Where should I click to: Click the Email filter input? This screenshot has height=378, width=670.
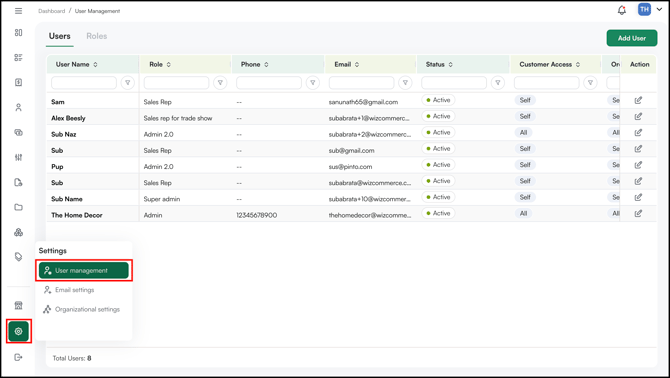(x=361, y=82)
